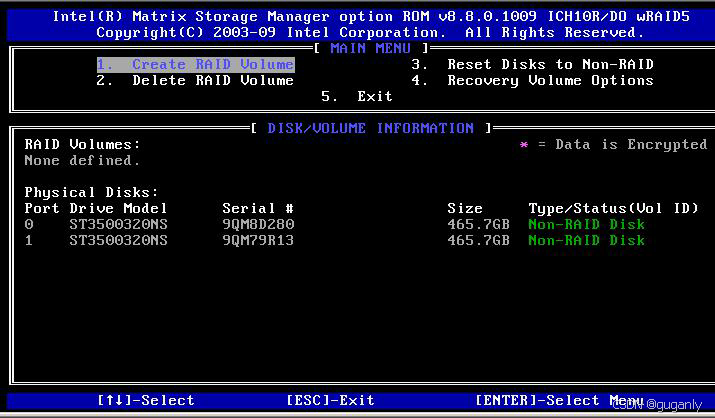Click the Size column header
The width and height of the screenshot is (715, 418).
pyautogui.click(x=465, y=208)
